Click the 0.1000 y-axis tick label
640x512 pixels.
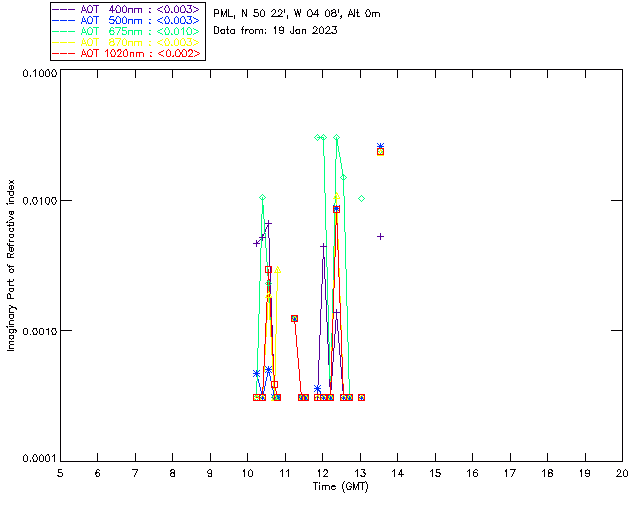click(36, 74)
